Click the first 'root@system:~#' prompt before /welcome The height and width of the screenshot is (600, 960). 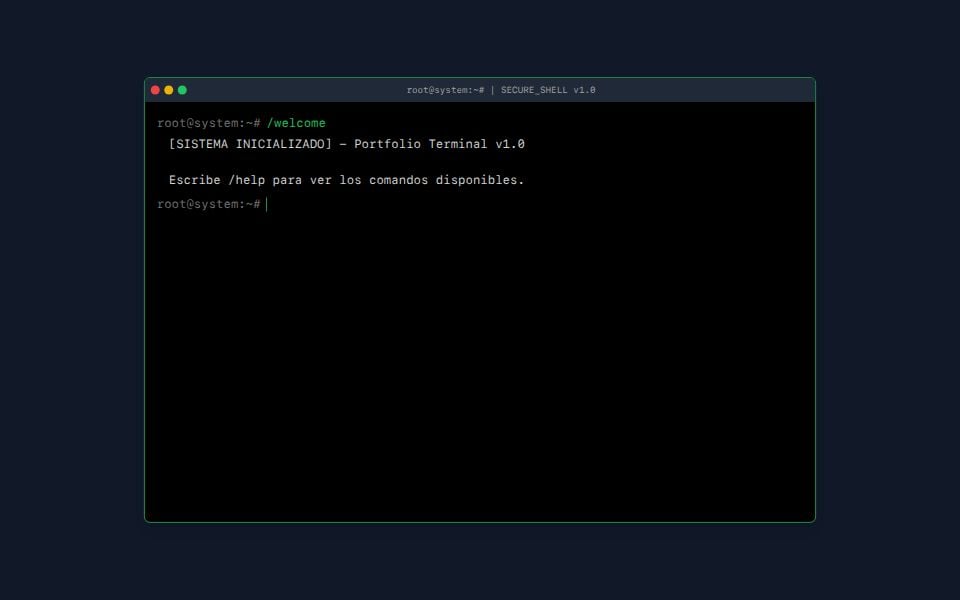coord(209,123)
